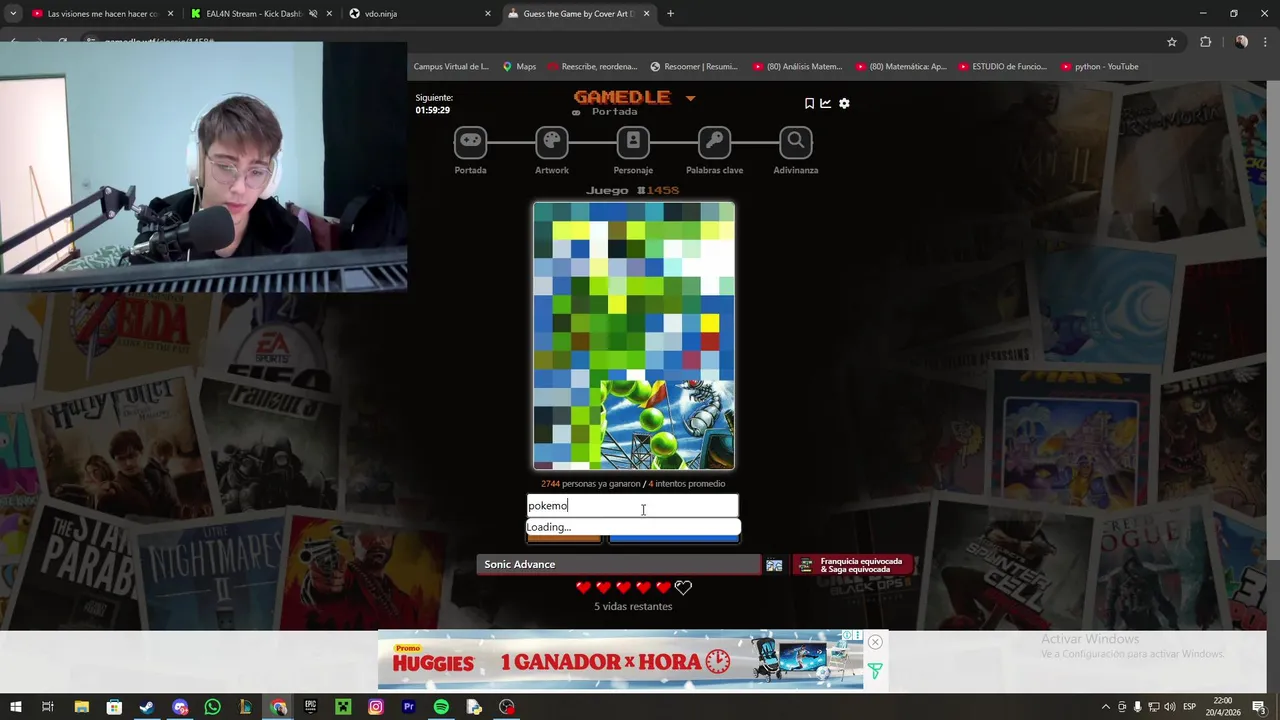Screen dimensions: 1280x720
Task: Open the tab search dropdown in Chrome
Action: pos(13,14)
